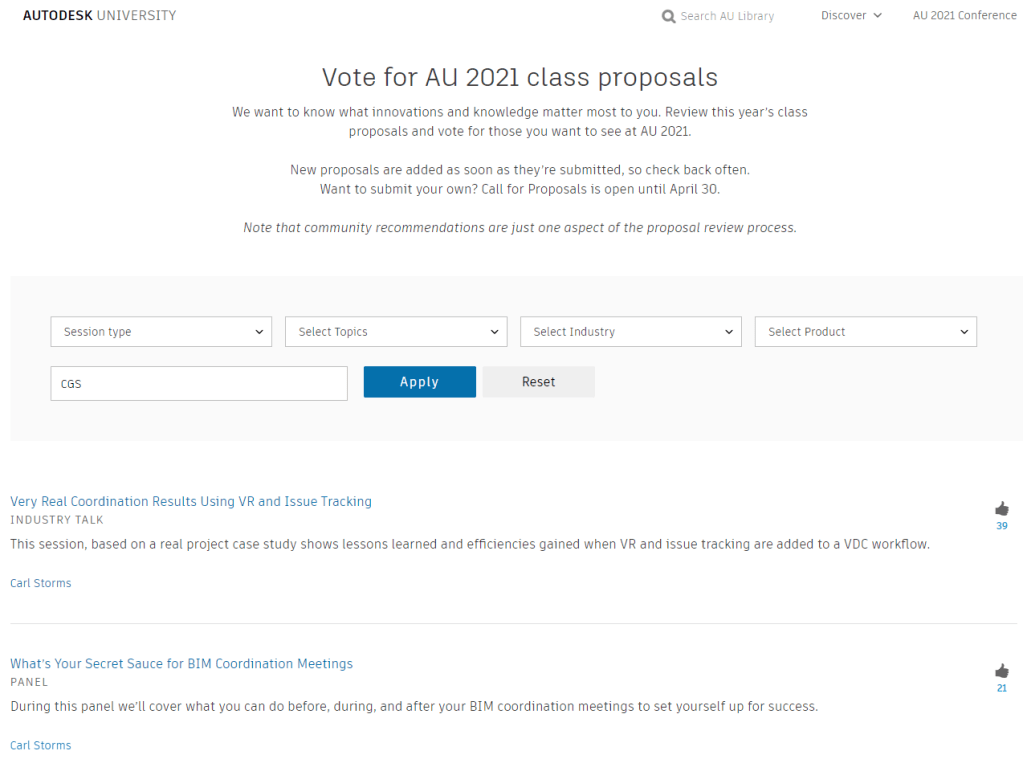Image resolution: width=1023 pixels, height=763 pixels.
Task: Expand the Select Topics dropdown
Action: pos(396,332)
